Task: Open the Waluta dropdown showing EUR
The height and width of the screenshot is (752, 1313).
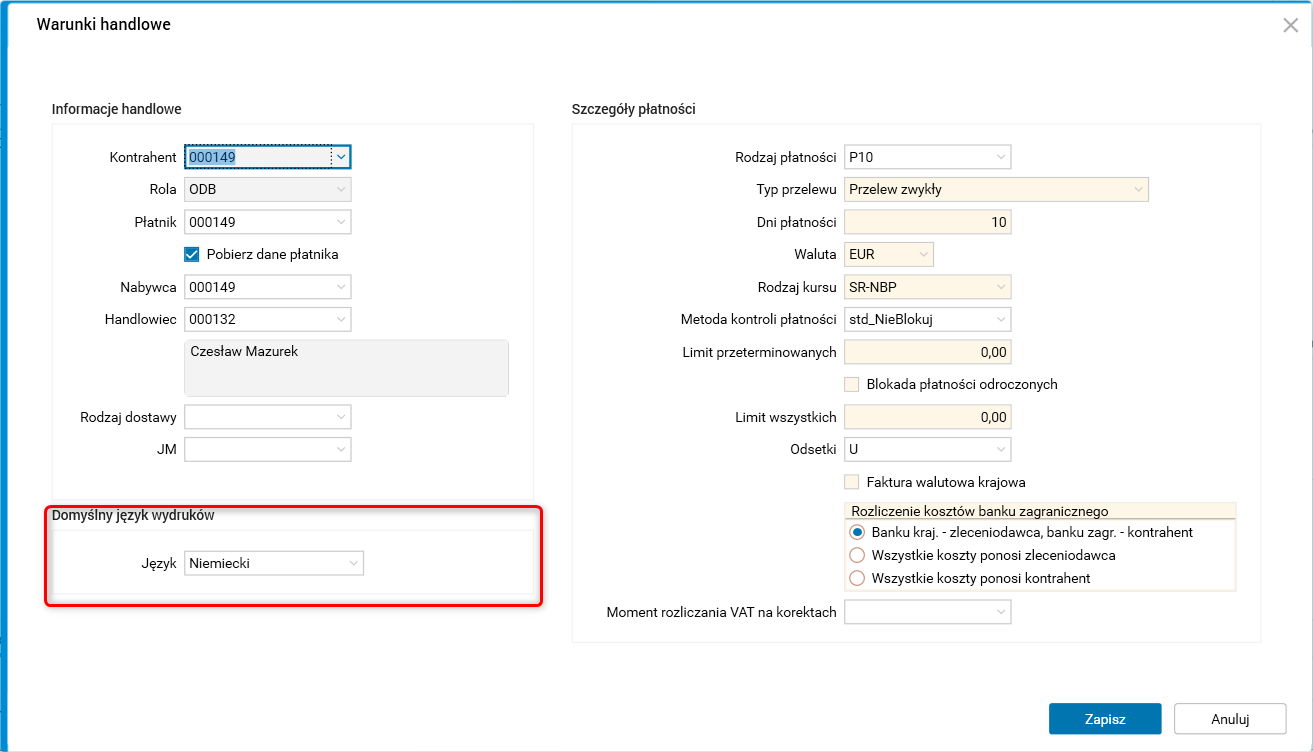Action: pos(921,254)
